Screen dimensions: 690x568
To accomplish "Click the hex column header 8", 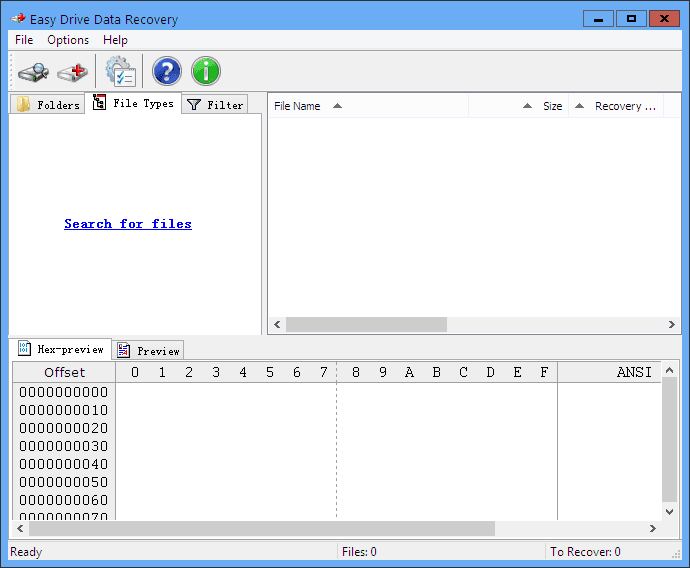I will point(356,372).
